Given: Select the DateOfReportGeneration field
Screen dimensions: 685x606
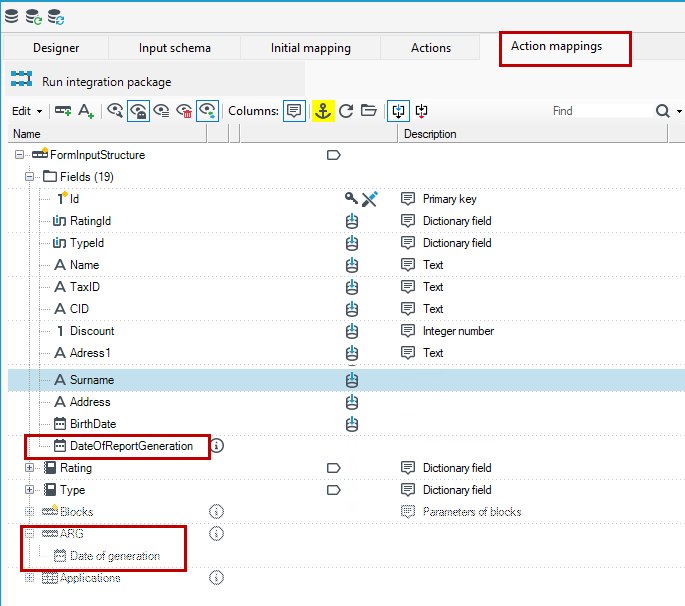Looking at the screenshot, I should pos(131,446).
